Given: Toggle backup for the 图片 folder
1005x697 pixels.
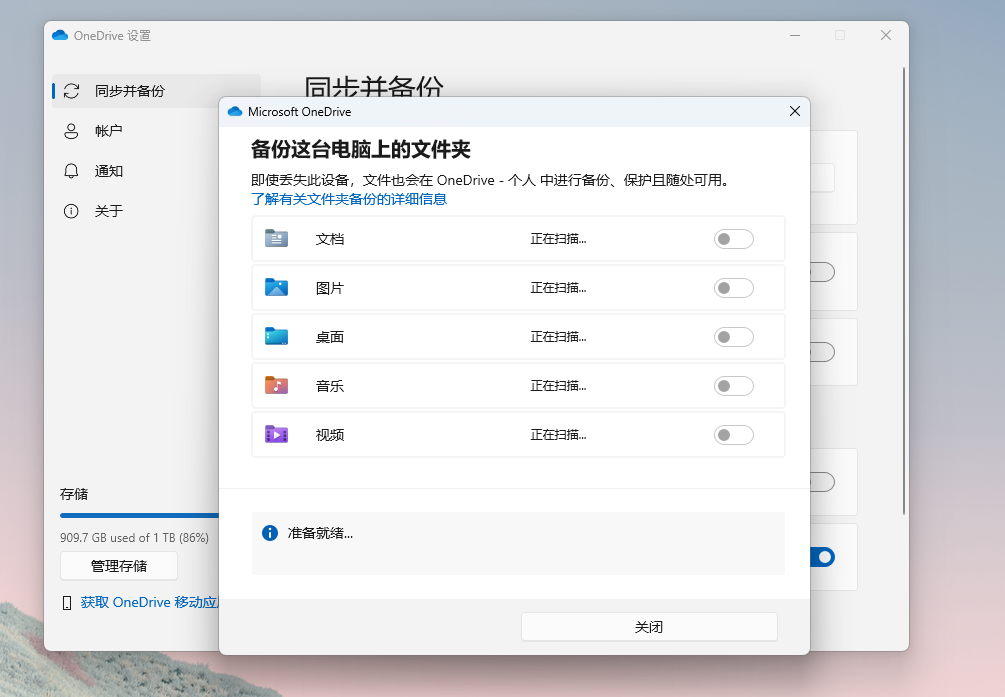Looking at the screenshot, I should click(734, 288).
